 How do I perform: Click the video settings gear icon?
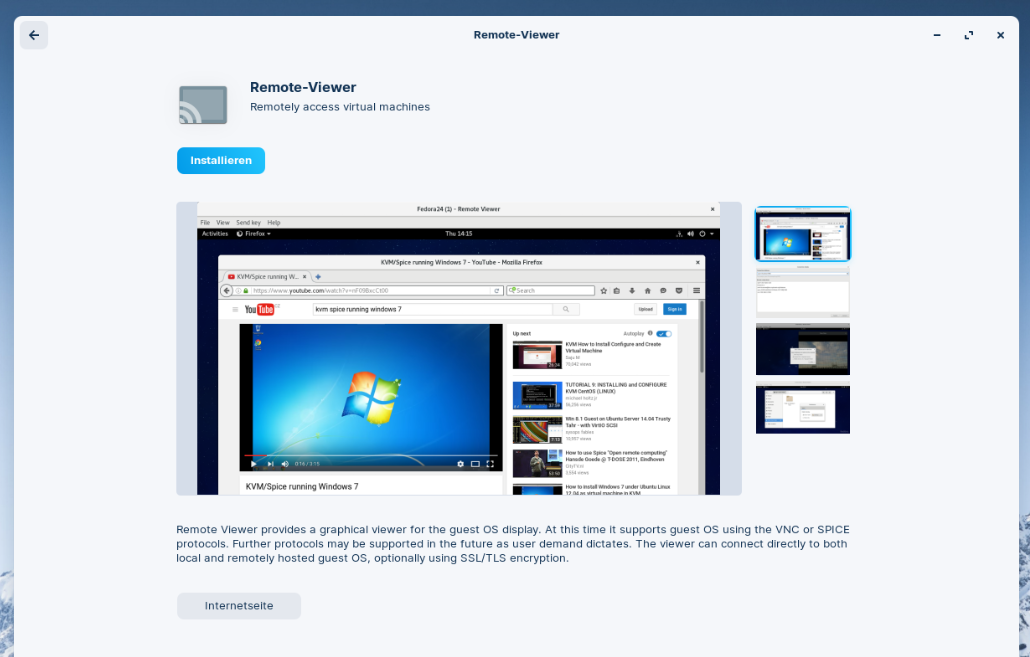coord(460,464)
